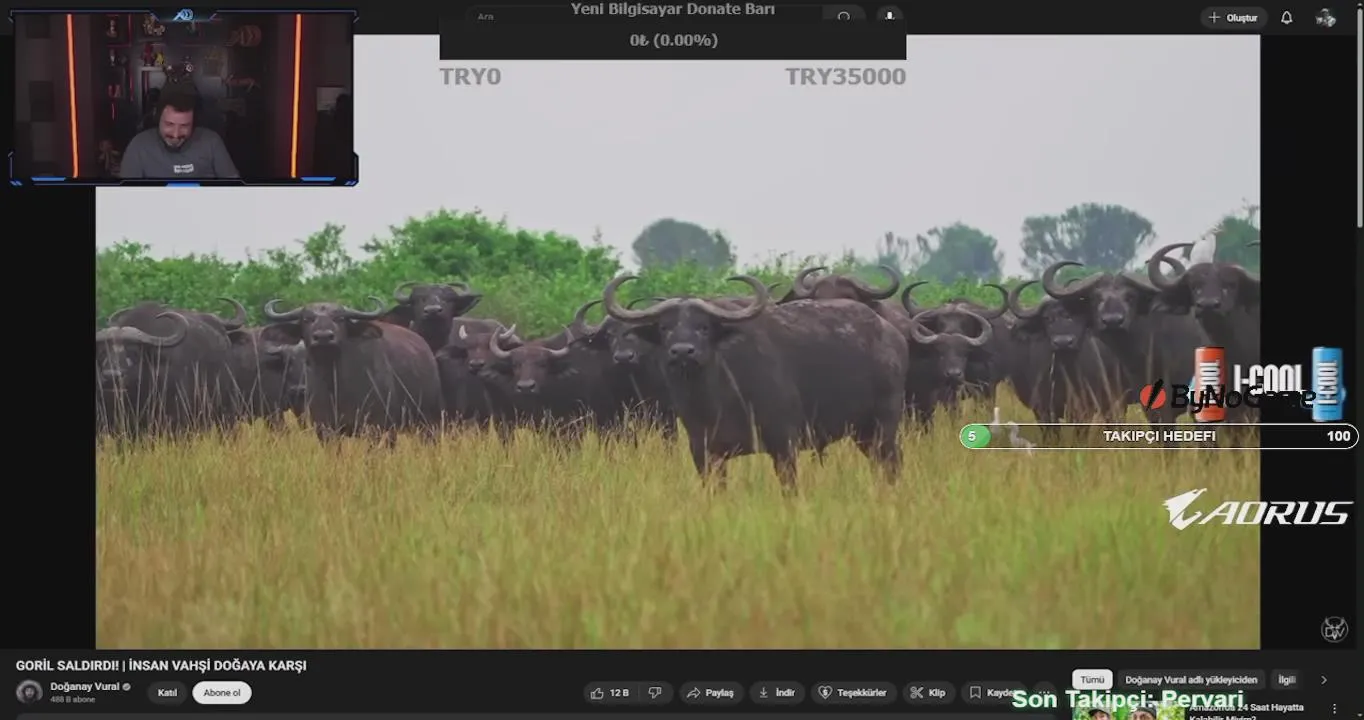Open Doğanay Vural channel avatar
Screen dimensions: 1364x720
(30, 692)
